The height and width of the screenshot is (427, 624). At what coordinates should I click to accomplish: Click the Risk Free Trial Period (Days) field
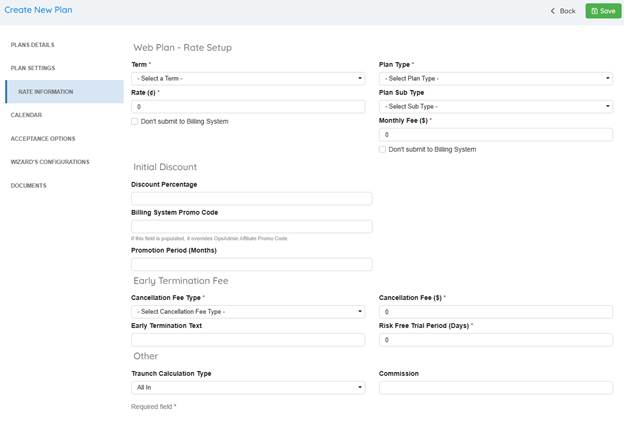pos(496,340)
